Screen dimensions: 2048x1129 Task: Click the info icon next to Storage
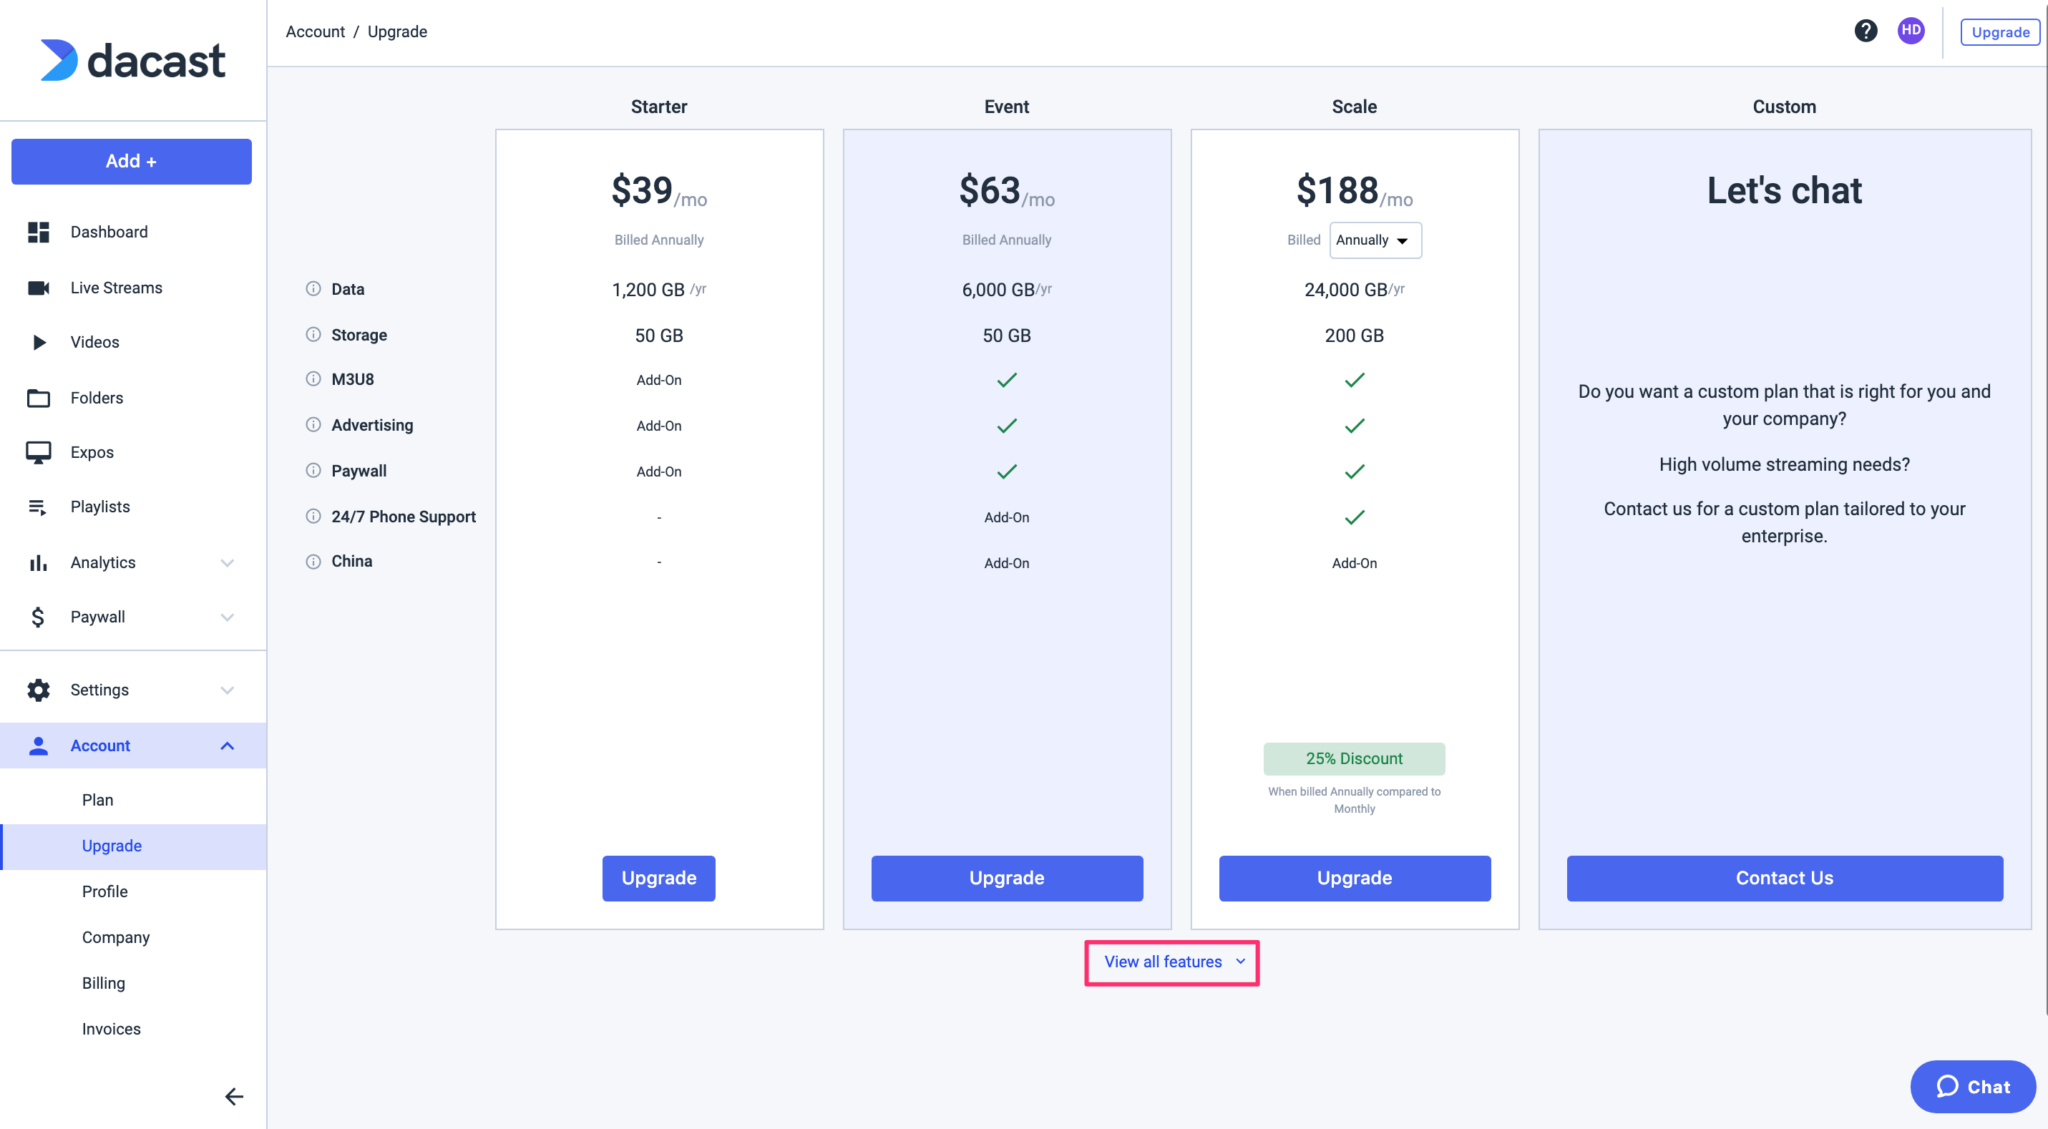[x=313, y=335]
